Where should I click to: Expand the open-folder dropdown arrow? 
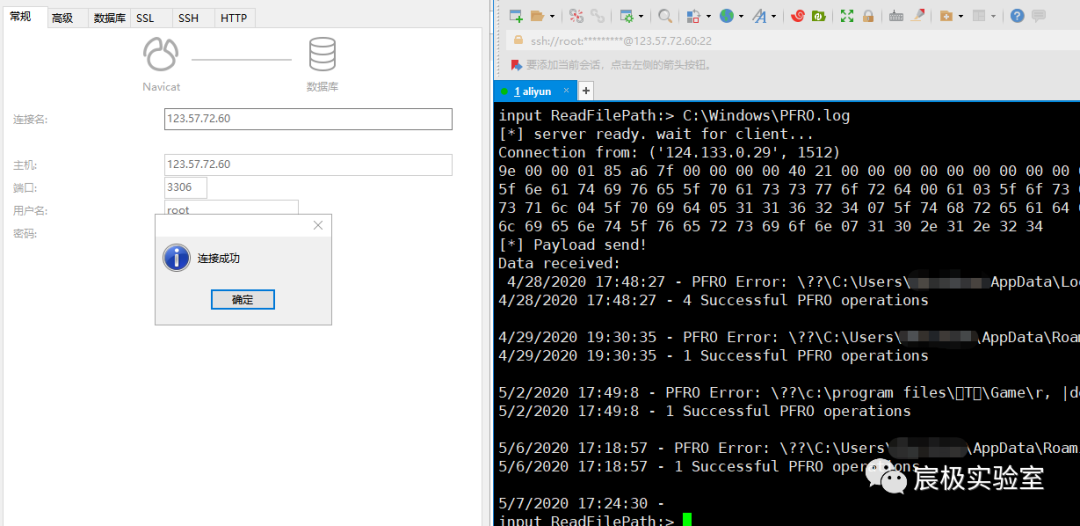click(552, 17)
